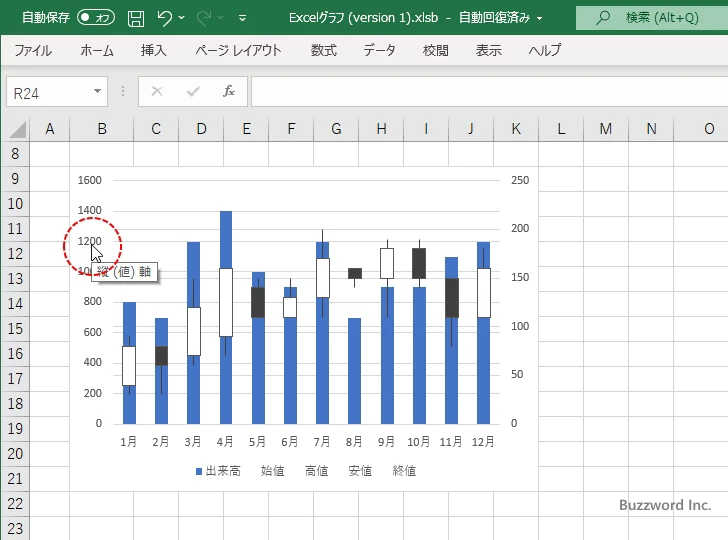728x540 pixels.
Task: Open the ファイル tab
Action: 33,50
